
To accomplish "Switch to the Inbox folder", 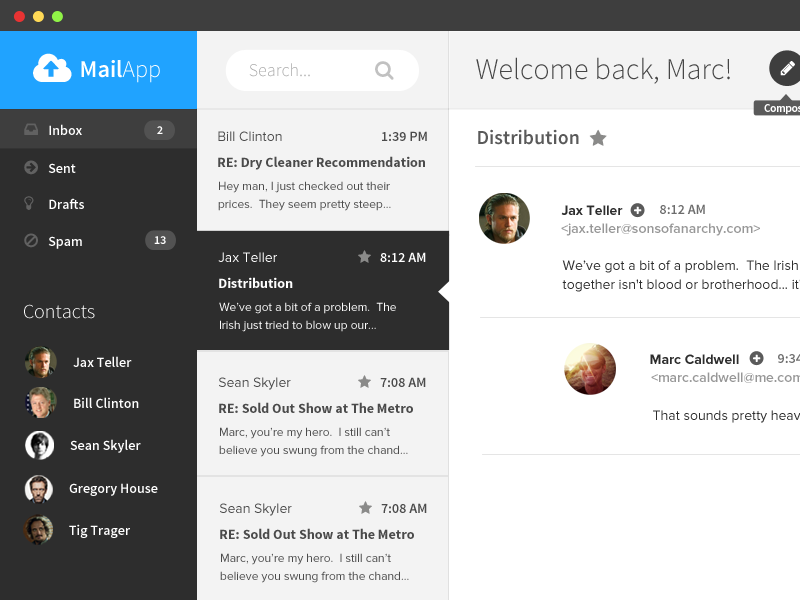I will [x=65, y=130].
